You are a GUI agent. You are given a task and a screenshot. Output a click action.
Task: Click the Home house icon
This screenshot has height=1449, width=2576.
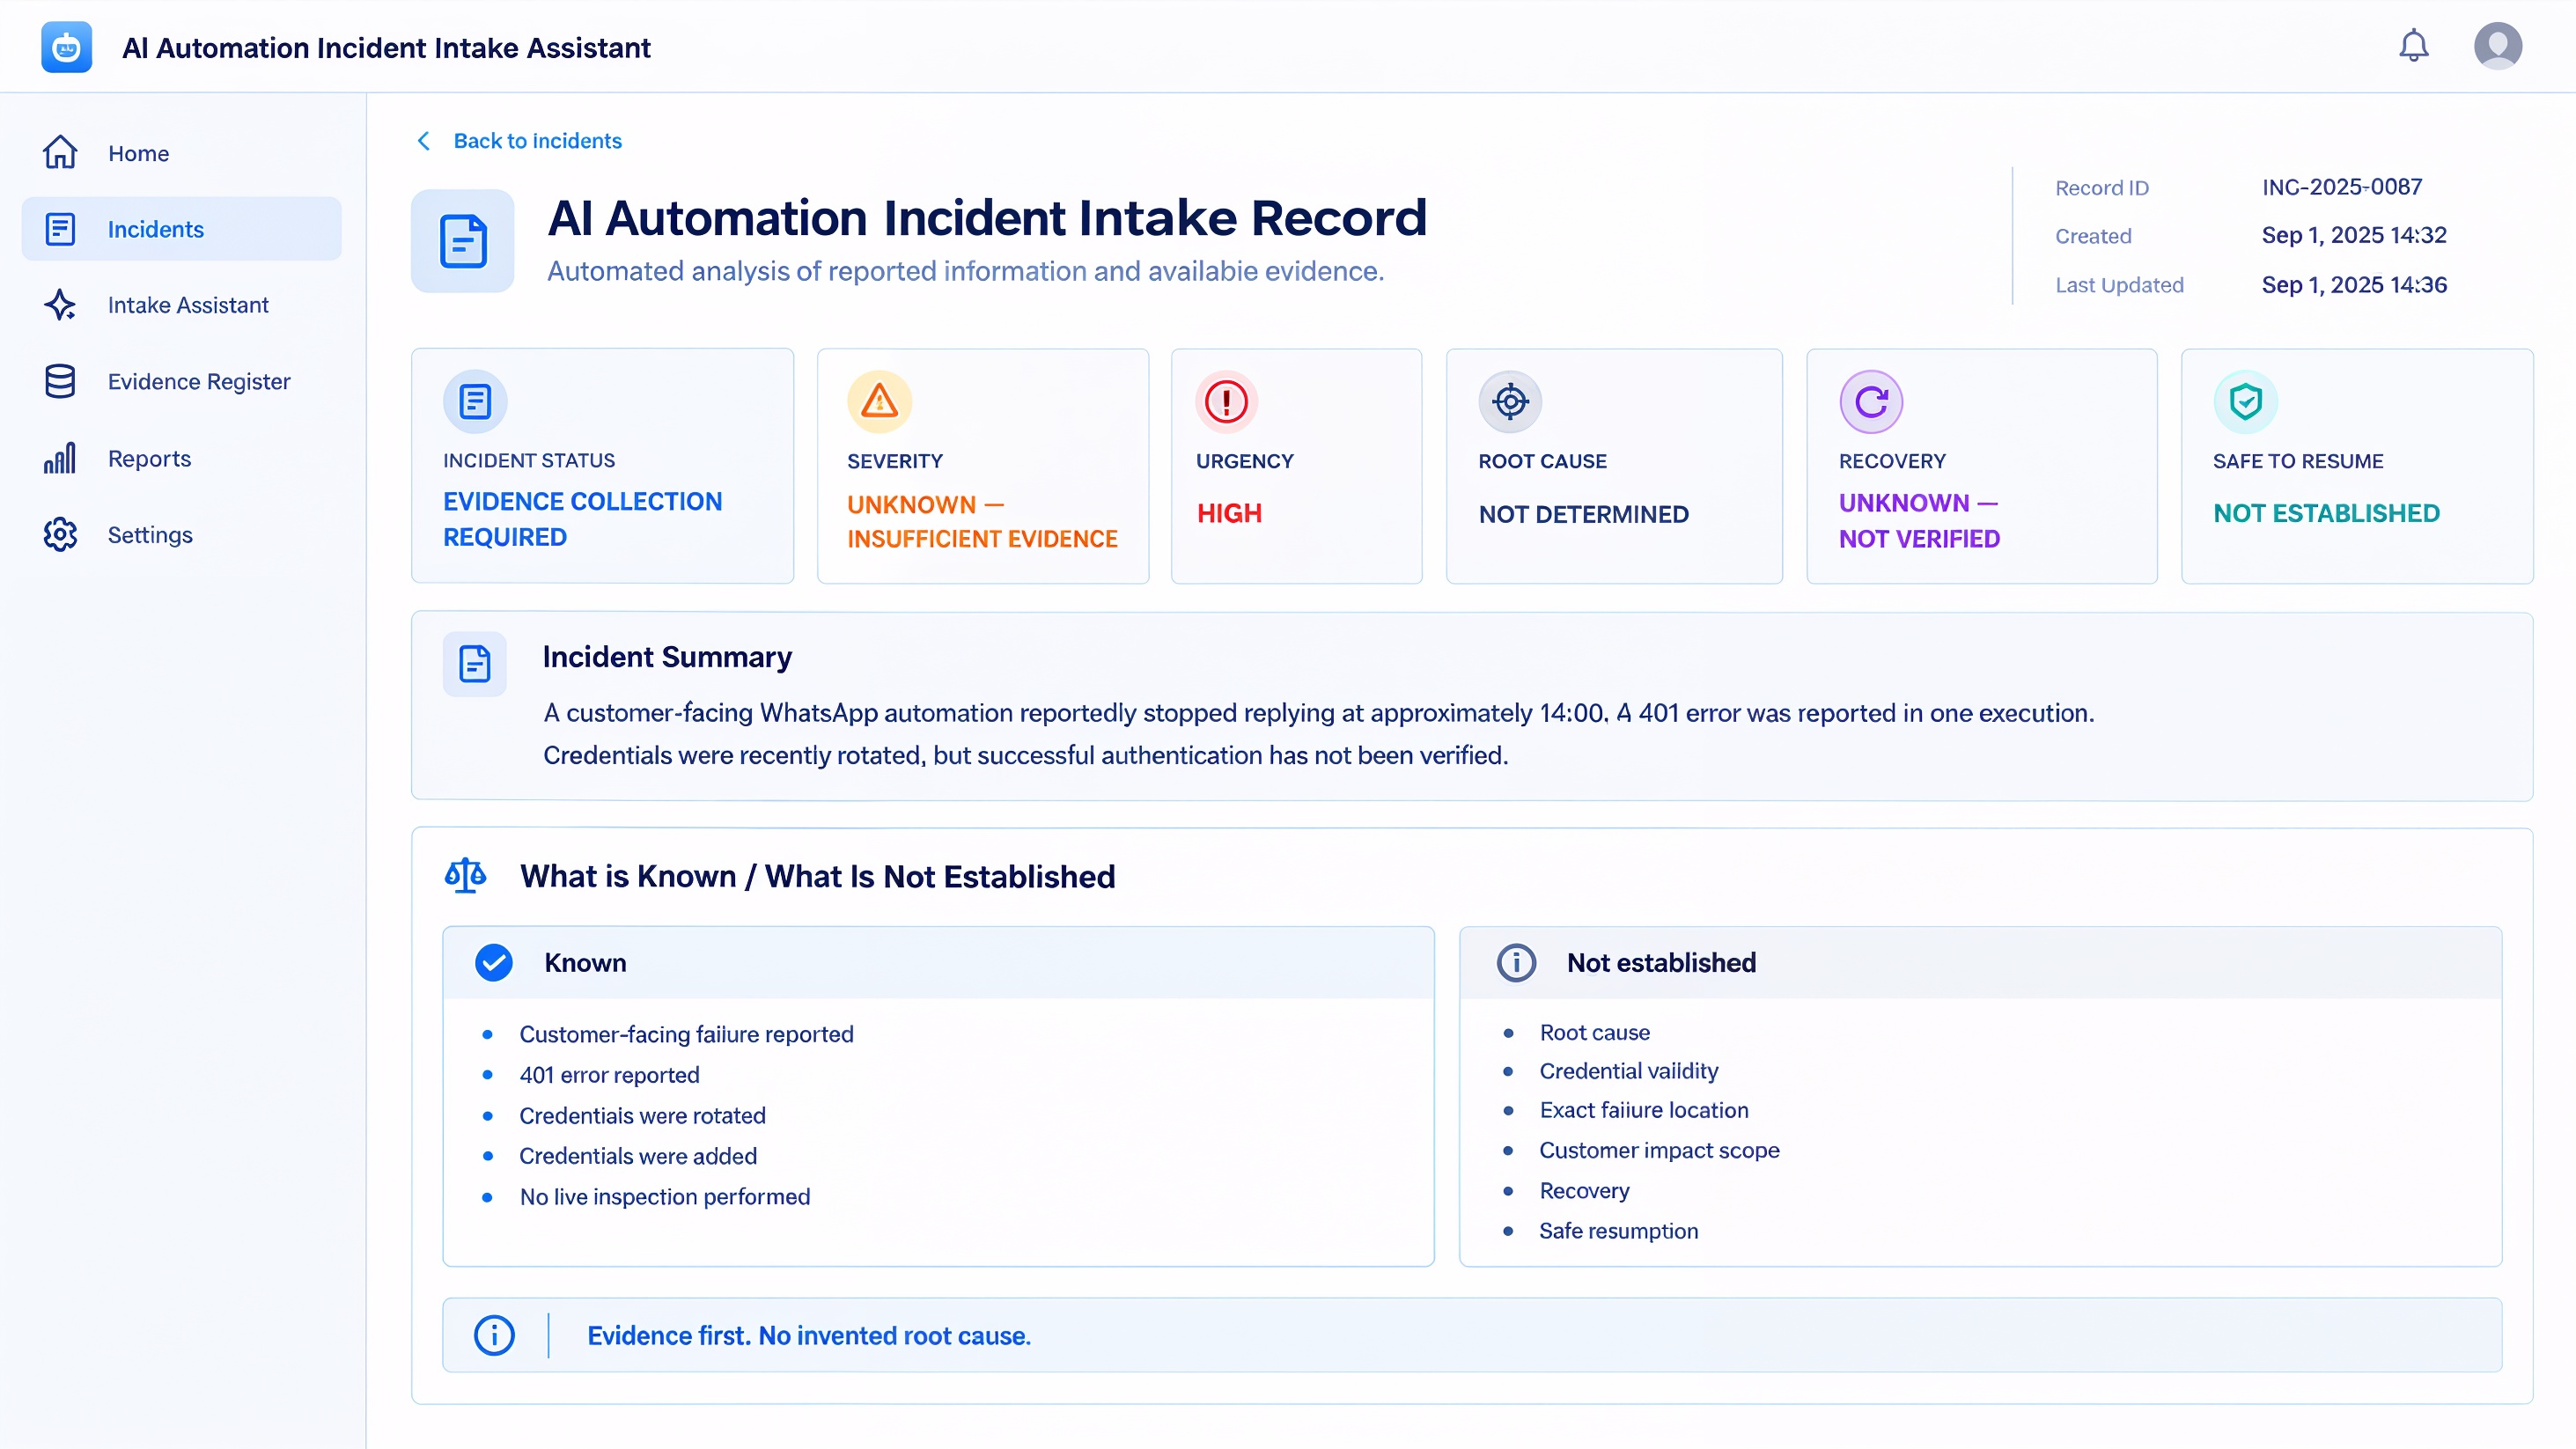tap(60, 153)
